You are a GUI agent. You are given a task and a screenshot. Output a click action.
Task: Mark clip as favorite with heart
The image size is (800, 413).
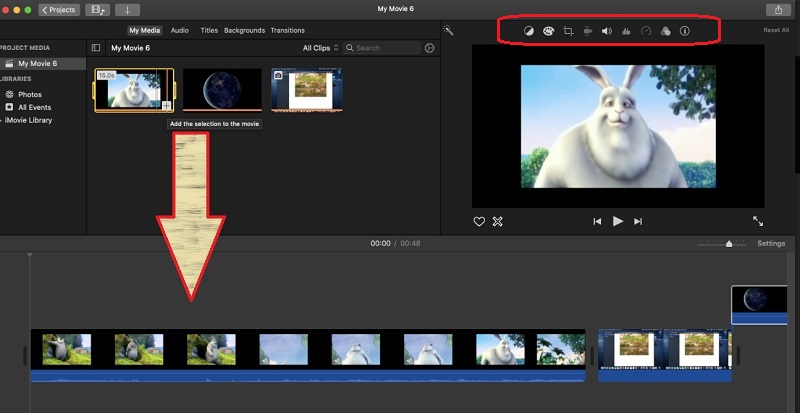tap(479, 222)
